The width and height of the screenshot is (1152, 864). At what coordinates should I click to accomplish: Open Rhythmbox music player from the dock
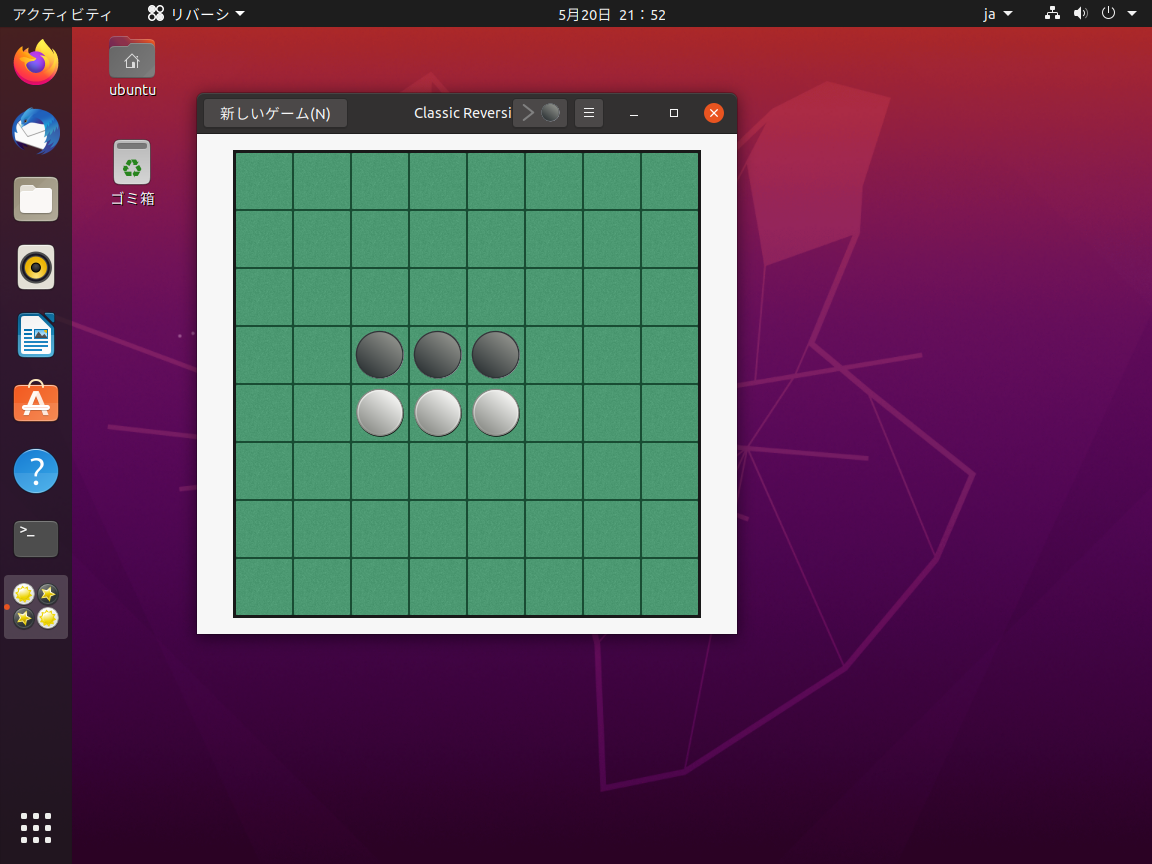click(36, 267)
